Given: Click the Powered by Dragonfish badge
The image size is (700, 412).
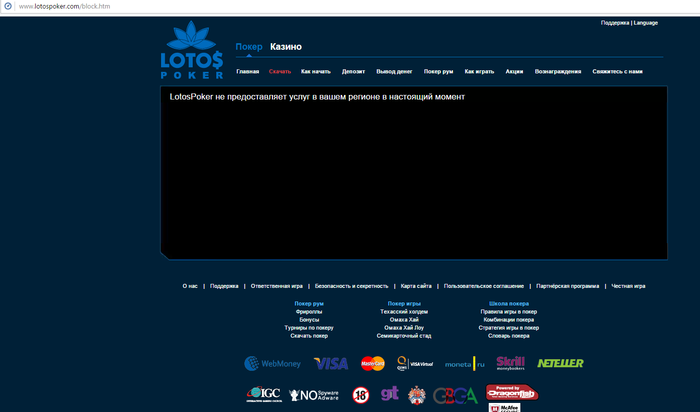Looking at the screenshot, I should point(512,392).
